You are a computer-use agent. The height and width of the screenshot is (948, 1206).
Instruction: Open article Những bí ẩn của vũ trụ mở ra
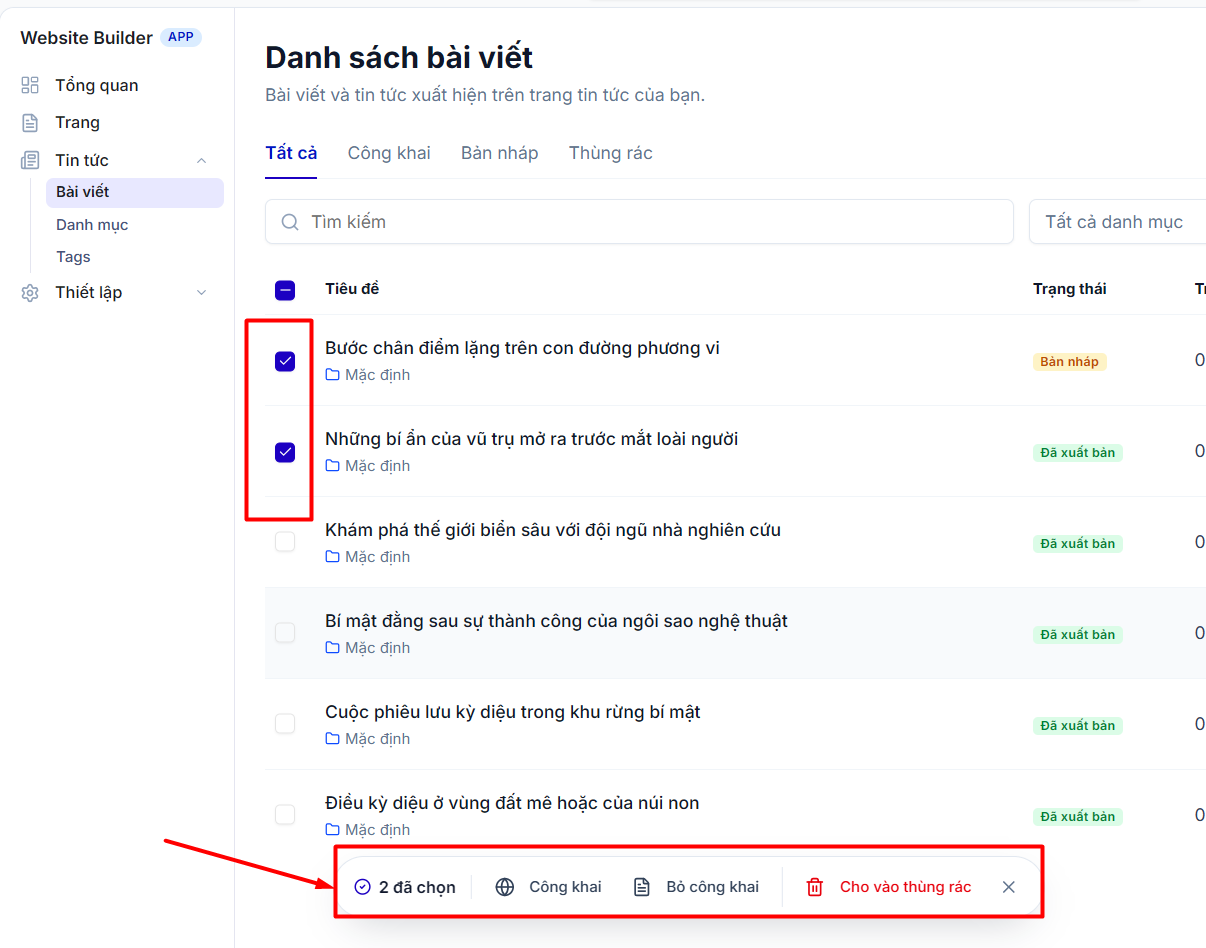point(532,439)
